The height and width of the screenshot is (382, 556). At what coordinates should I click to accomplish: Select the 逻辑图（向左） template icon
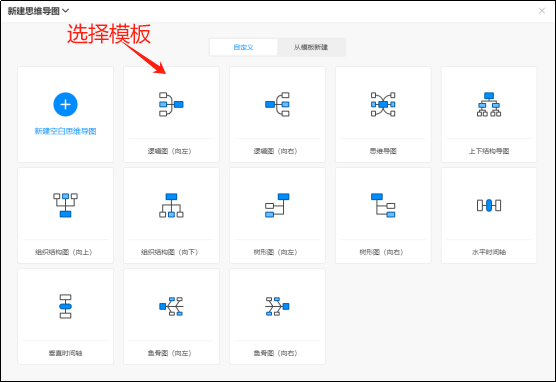[171, 104]
